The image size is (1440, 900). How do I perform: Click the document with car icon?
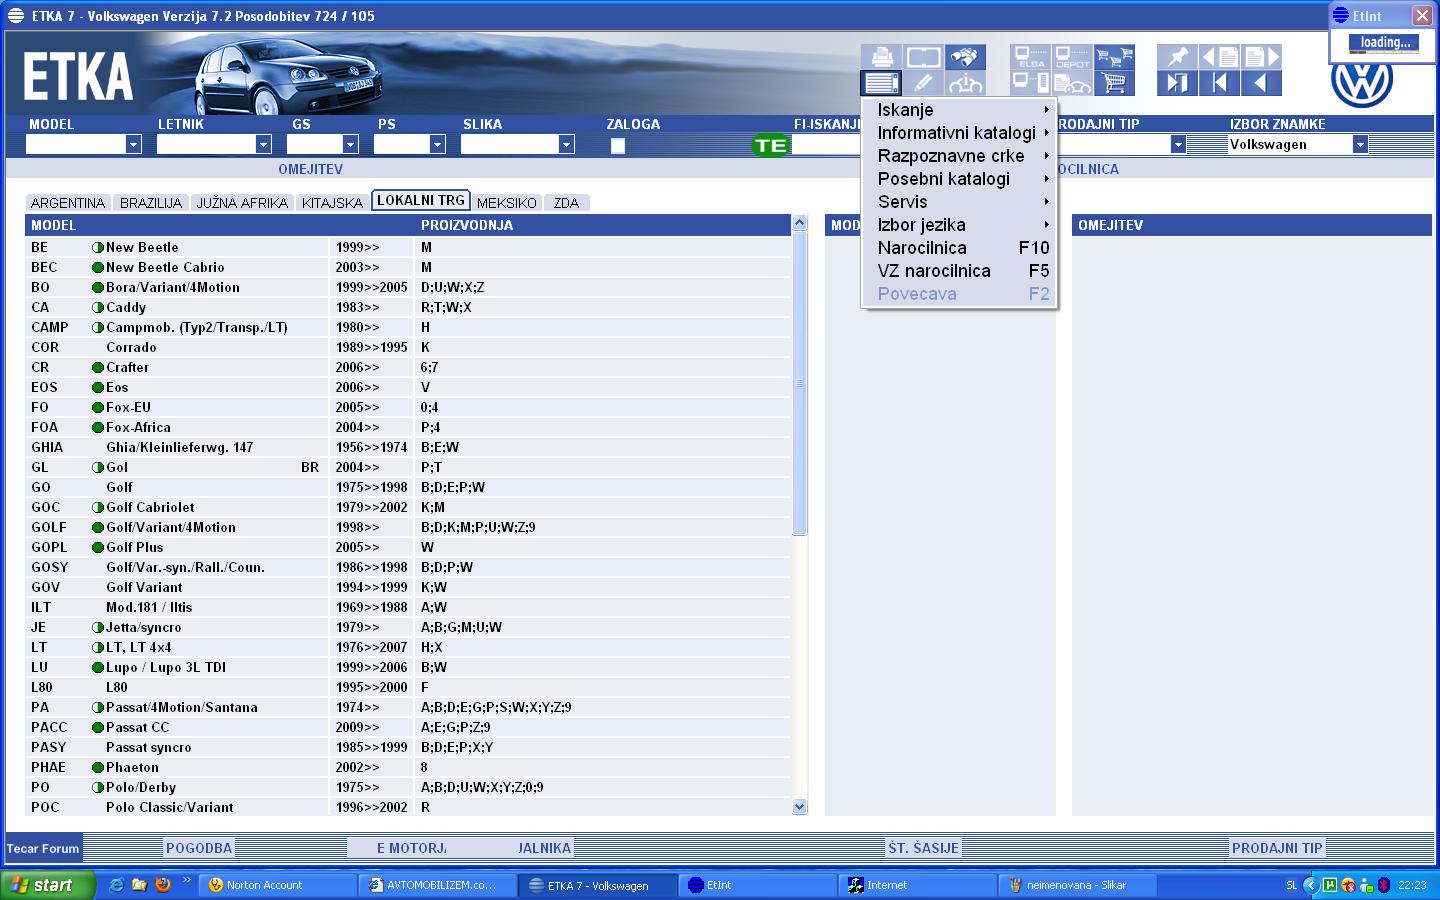click(1073, 83)
